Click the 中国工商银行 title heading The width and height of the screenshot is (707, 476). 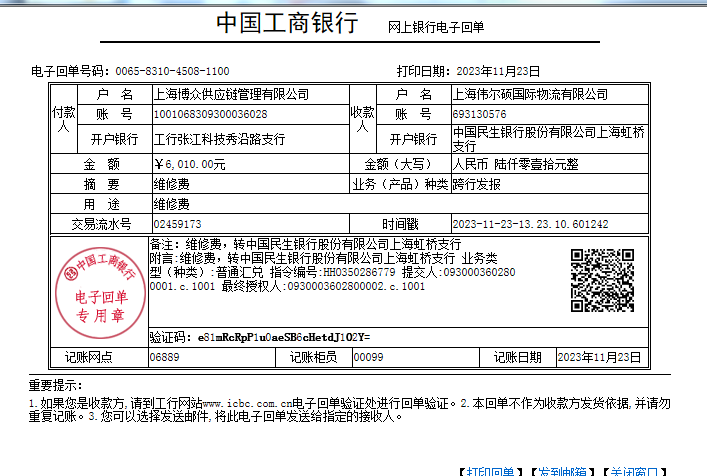[x=286, y=25]
